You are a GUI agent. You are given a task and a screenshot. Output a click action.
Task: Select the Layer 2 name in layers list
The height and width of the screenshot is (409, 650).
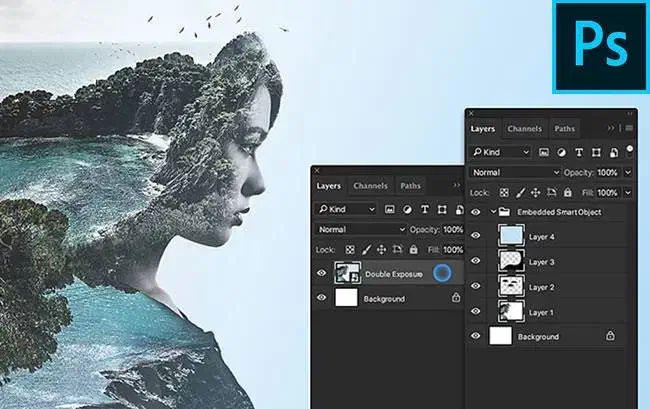[x=541, y=287]
